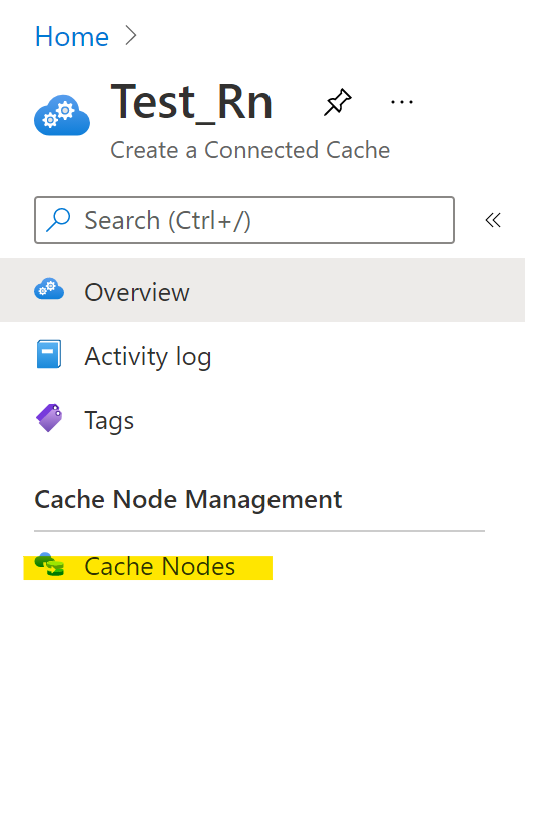Collapse the sidebar with the double chevron

493,220
